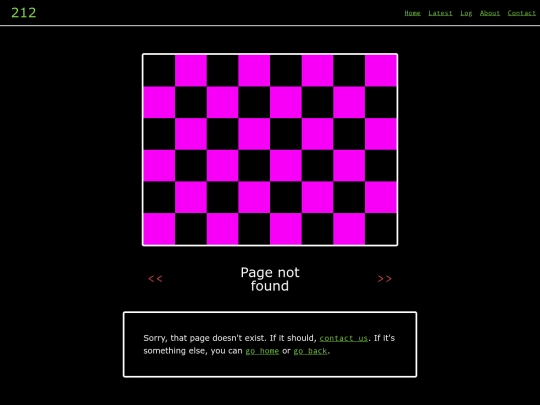Open the Contact nav link
This screenshot has width=540, height=405.
[x=521, y=13]
